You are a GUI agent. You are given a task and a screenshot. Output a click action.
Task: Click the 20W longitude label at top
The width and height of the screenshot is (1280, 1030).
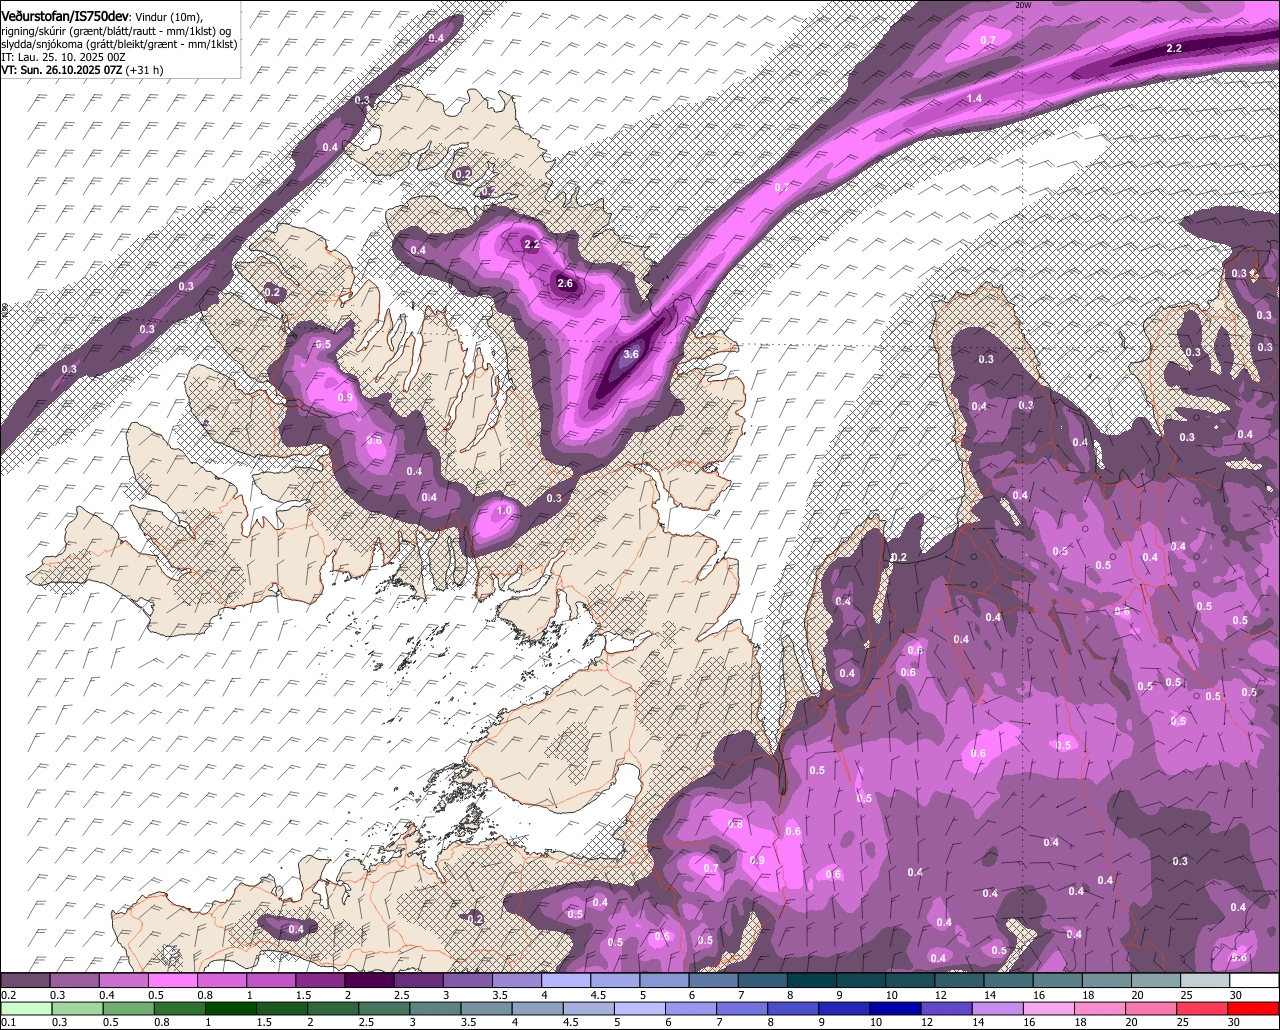pos(1022,5)
